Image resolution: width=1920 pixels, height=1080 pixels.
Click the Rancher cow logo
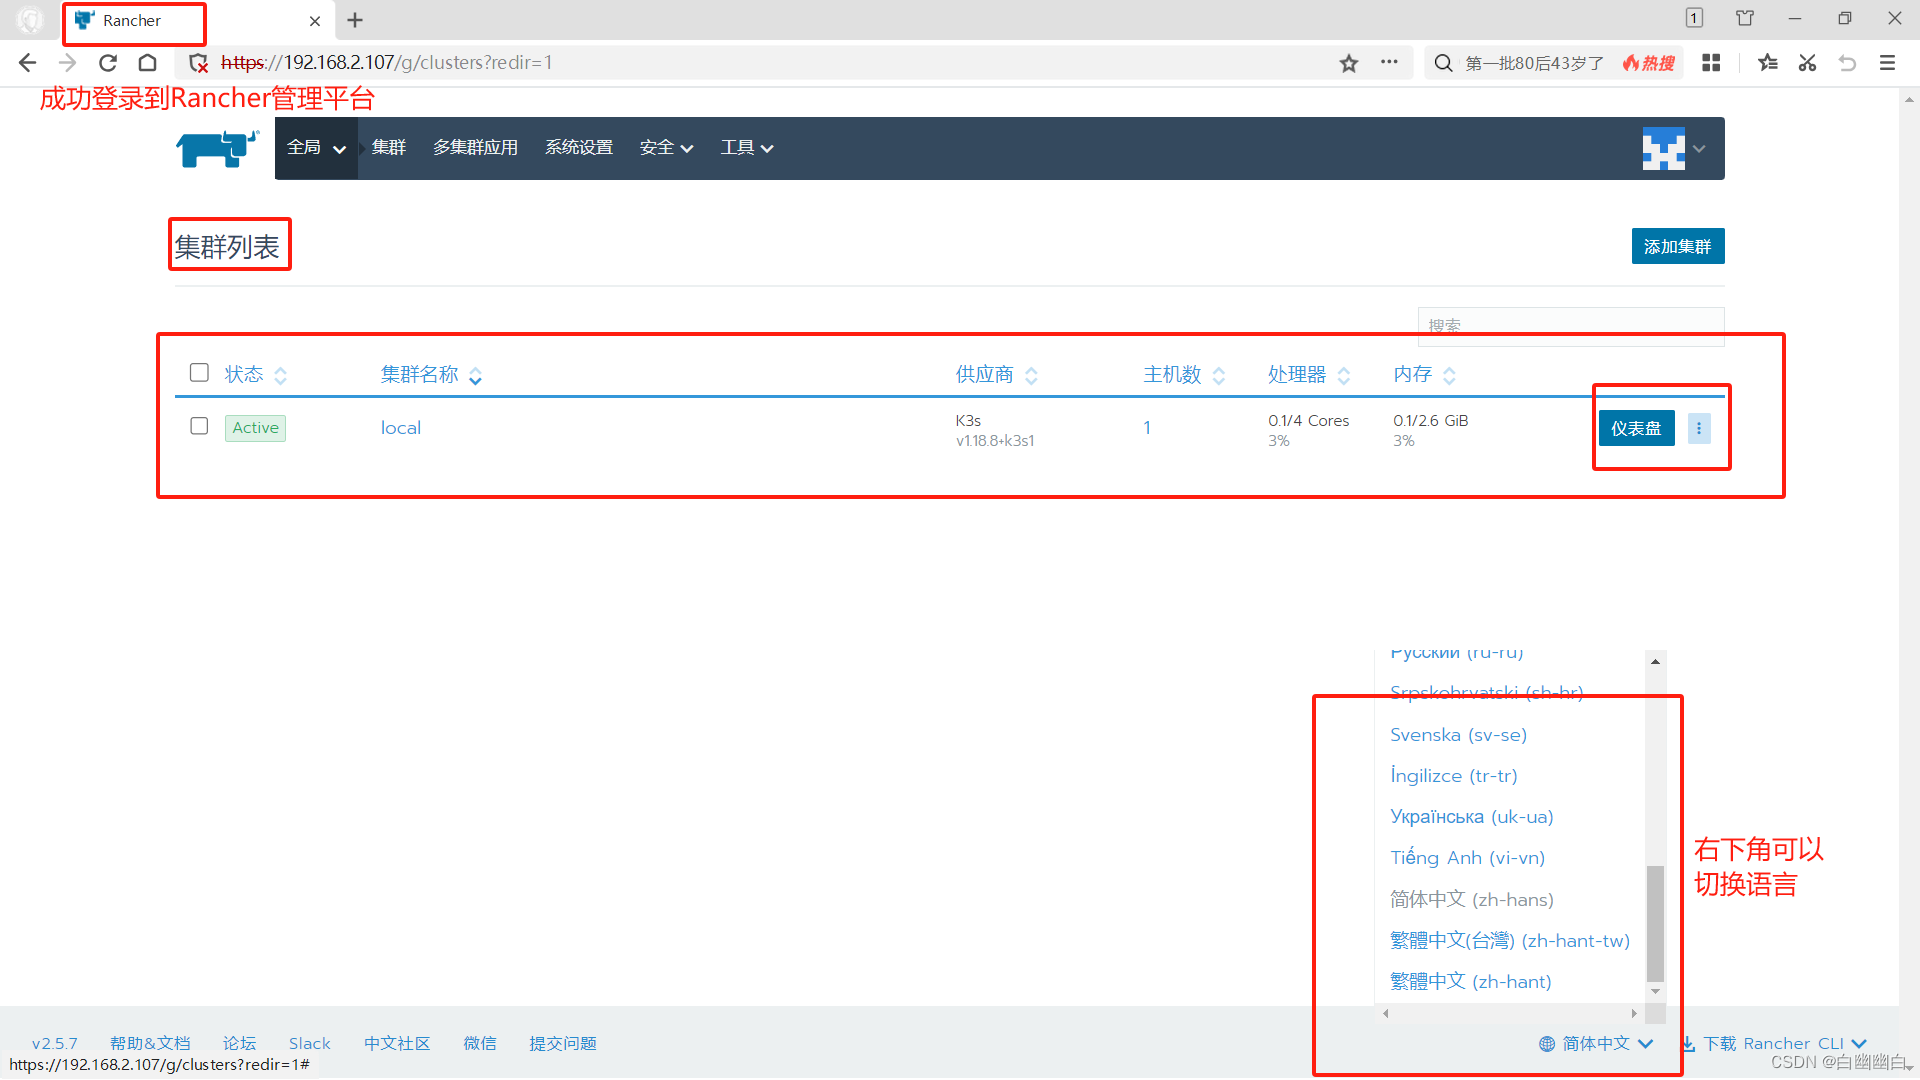(x=217, y=148)
